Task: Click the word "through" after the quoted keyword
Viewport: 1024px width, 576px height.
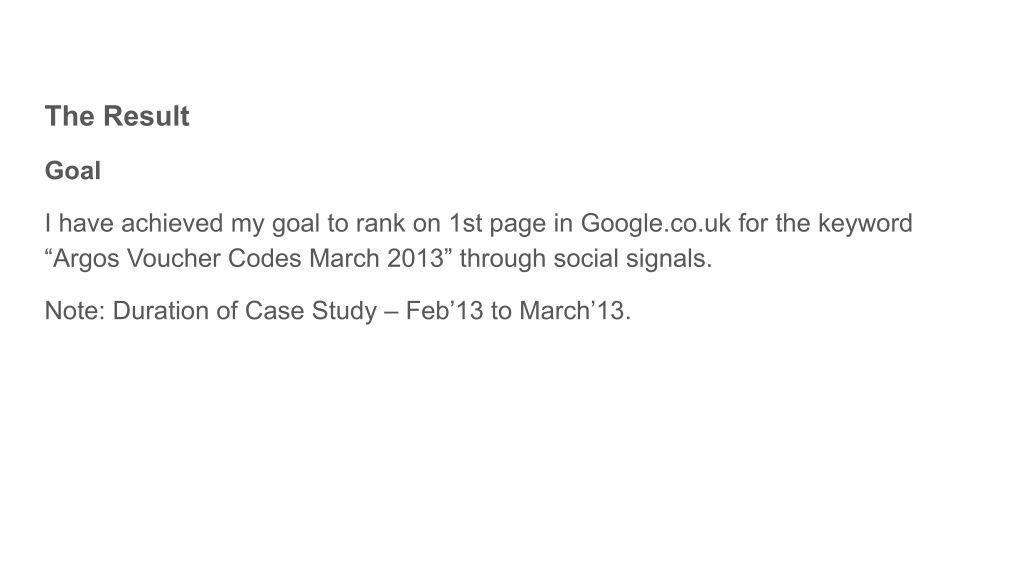Action: pos(502,259)
